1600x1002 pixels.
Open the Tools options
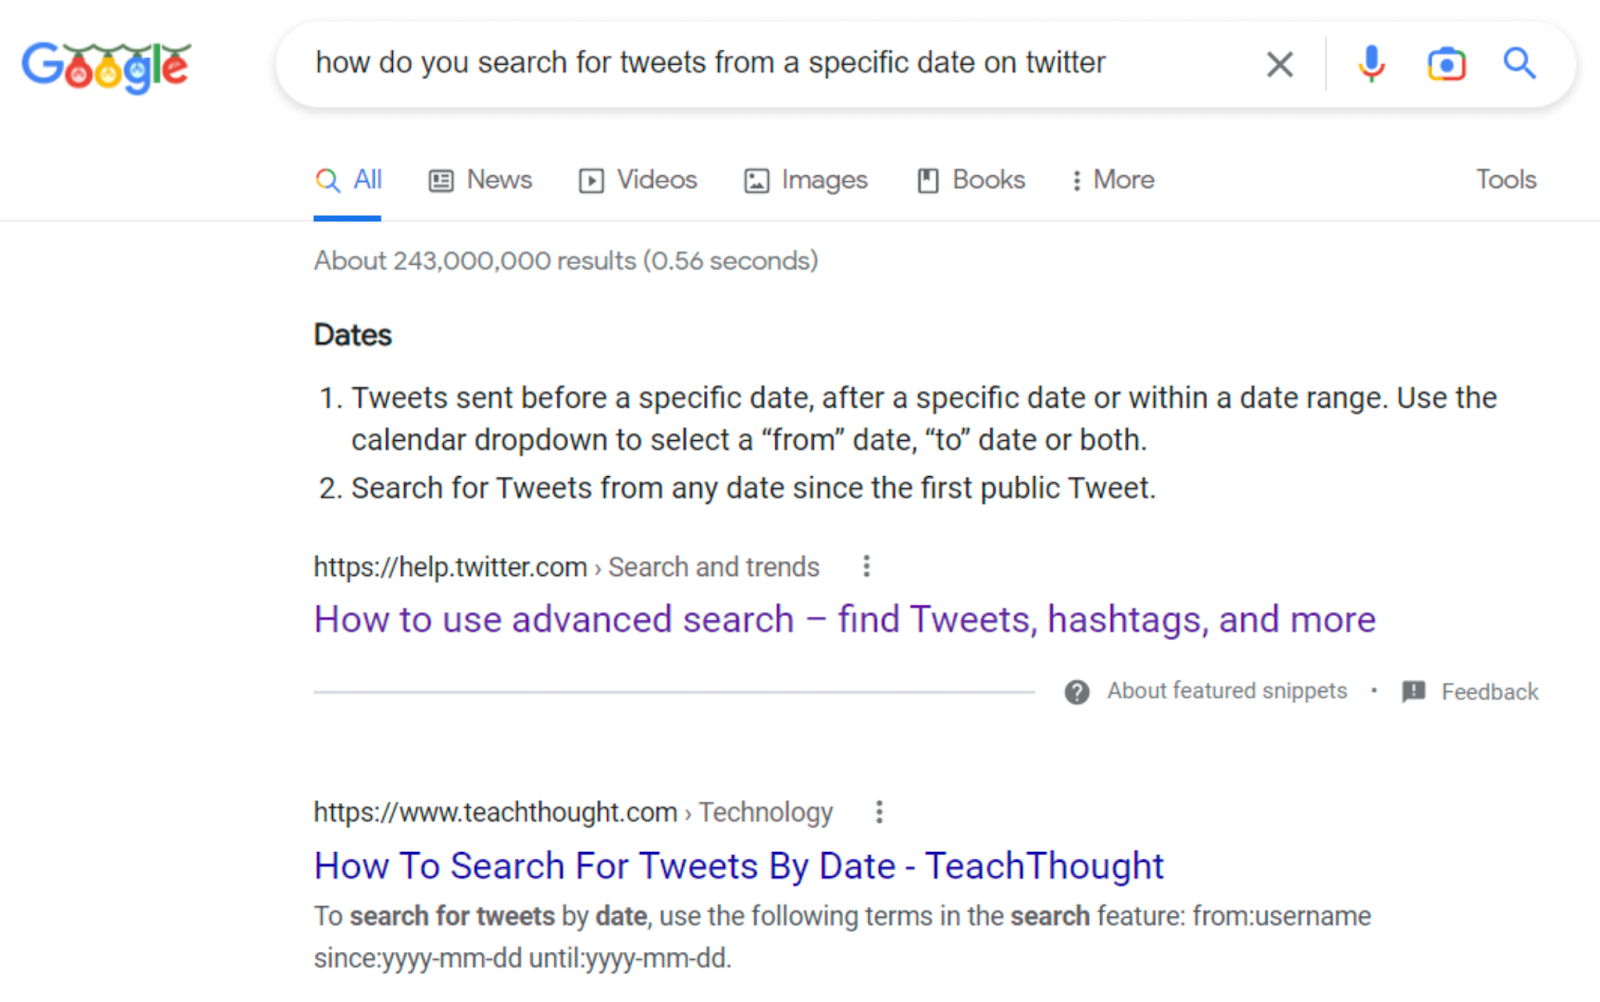click(1505, 180)
